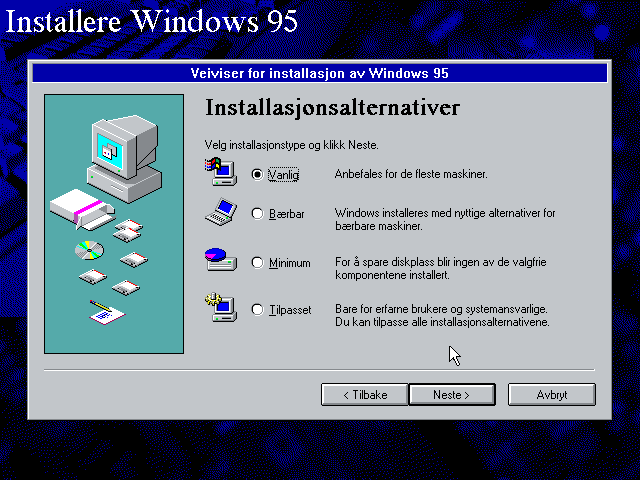Click the Tilpasset gear computer icon
This screenshot has width=640, height=480.
[x=221, y=307]
